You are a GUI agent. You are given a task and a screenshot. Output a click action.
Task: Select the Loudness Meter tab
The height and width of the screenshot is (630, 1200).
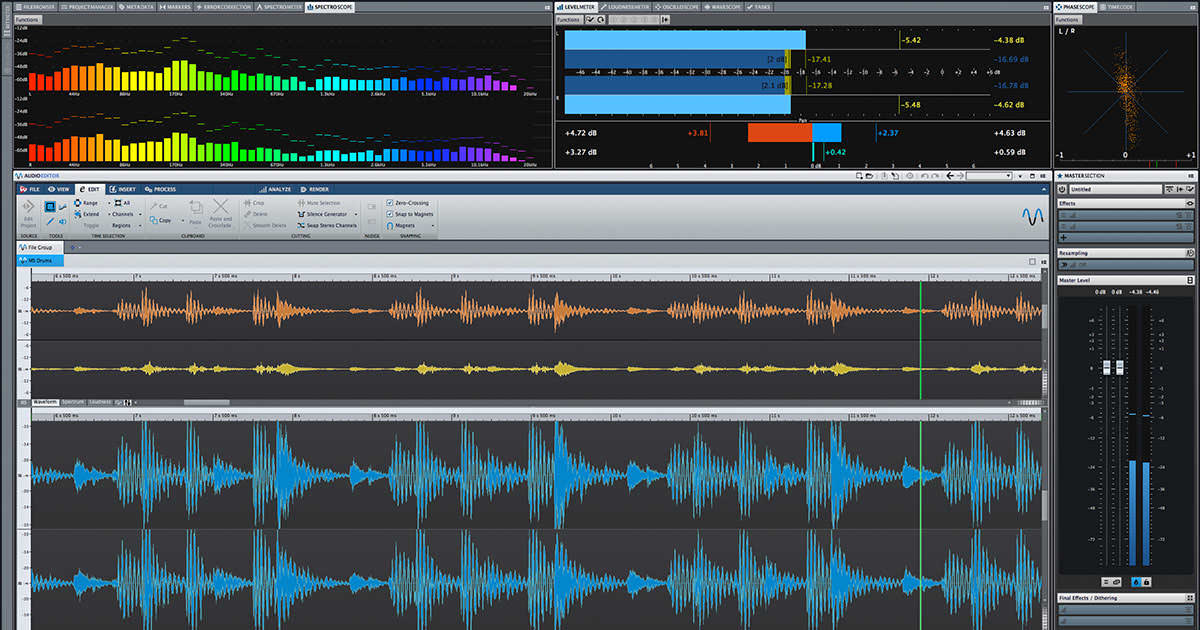625,6
